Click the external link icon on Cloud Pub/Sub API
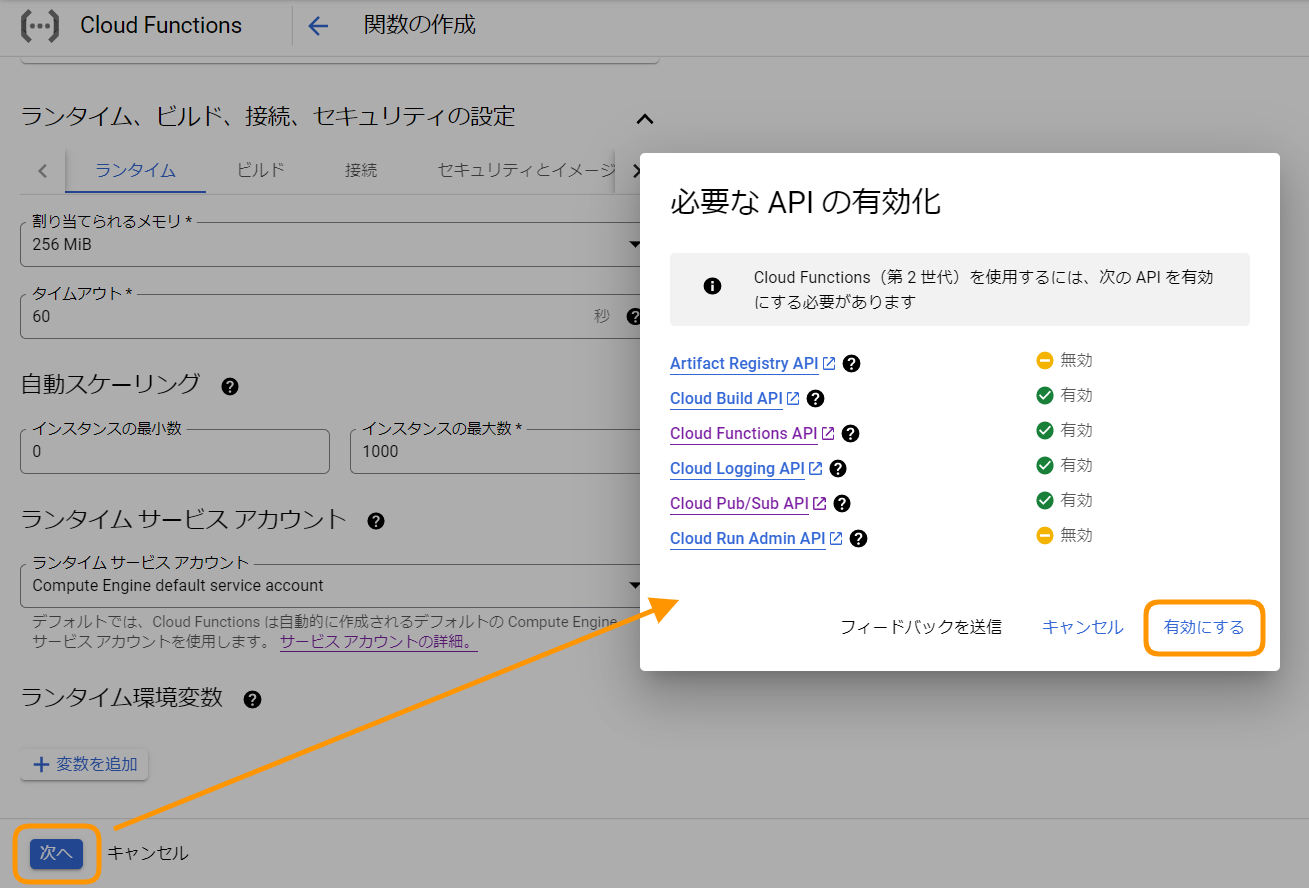 tap(820, 502)
